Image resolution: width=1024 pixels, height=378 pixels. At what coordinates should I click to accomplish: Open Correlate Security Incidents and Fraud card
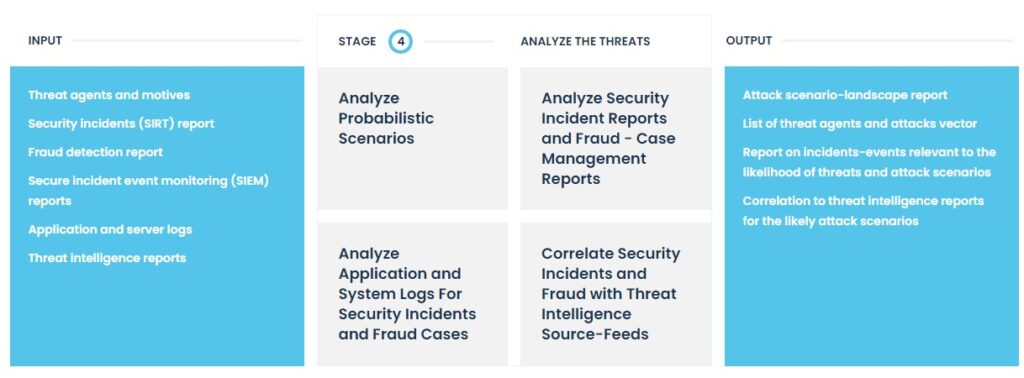pyautogui.click(x=615, y=294)
